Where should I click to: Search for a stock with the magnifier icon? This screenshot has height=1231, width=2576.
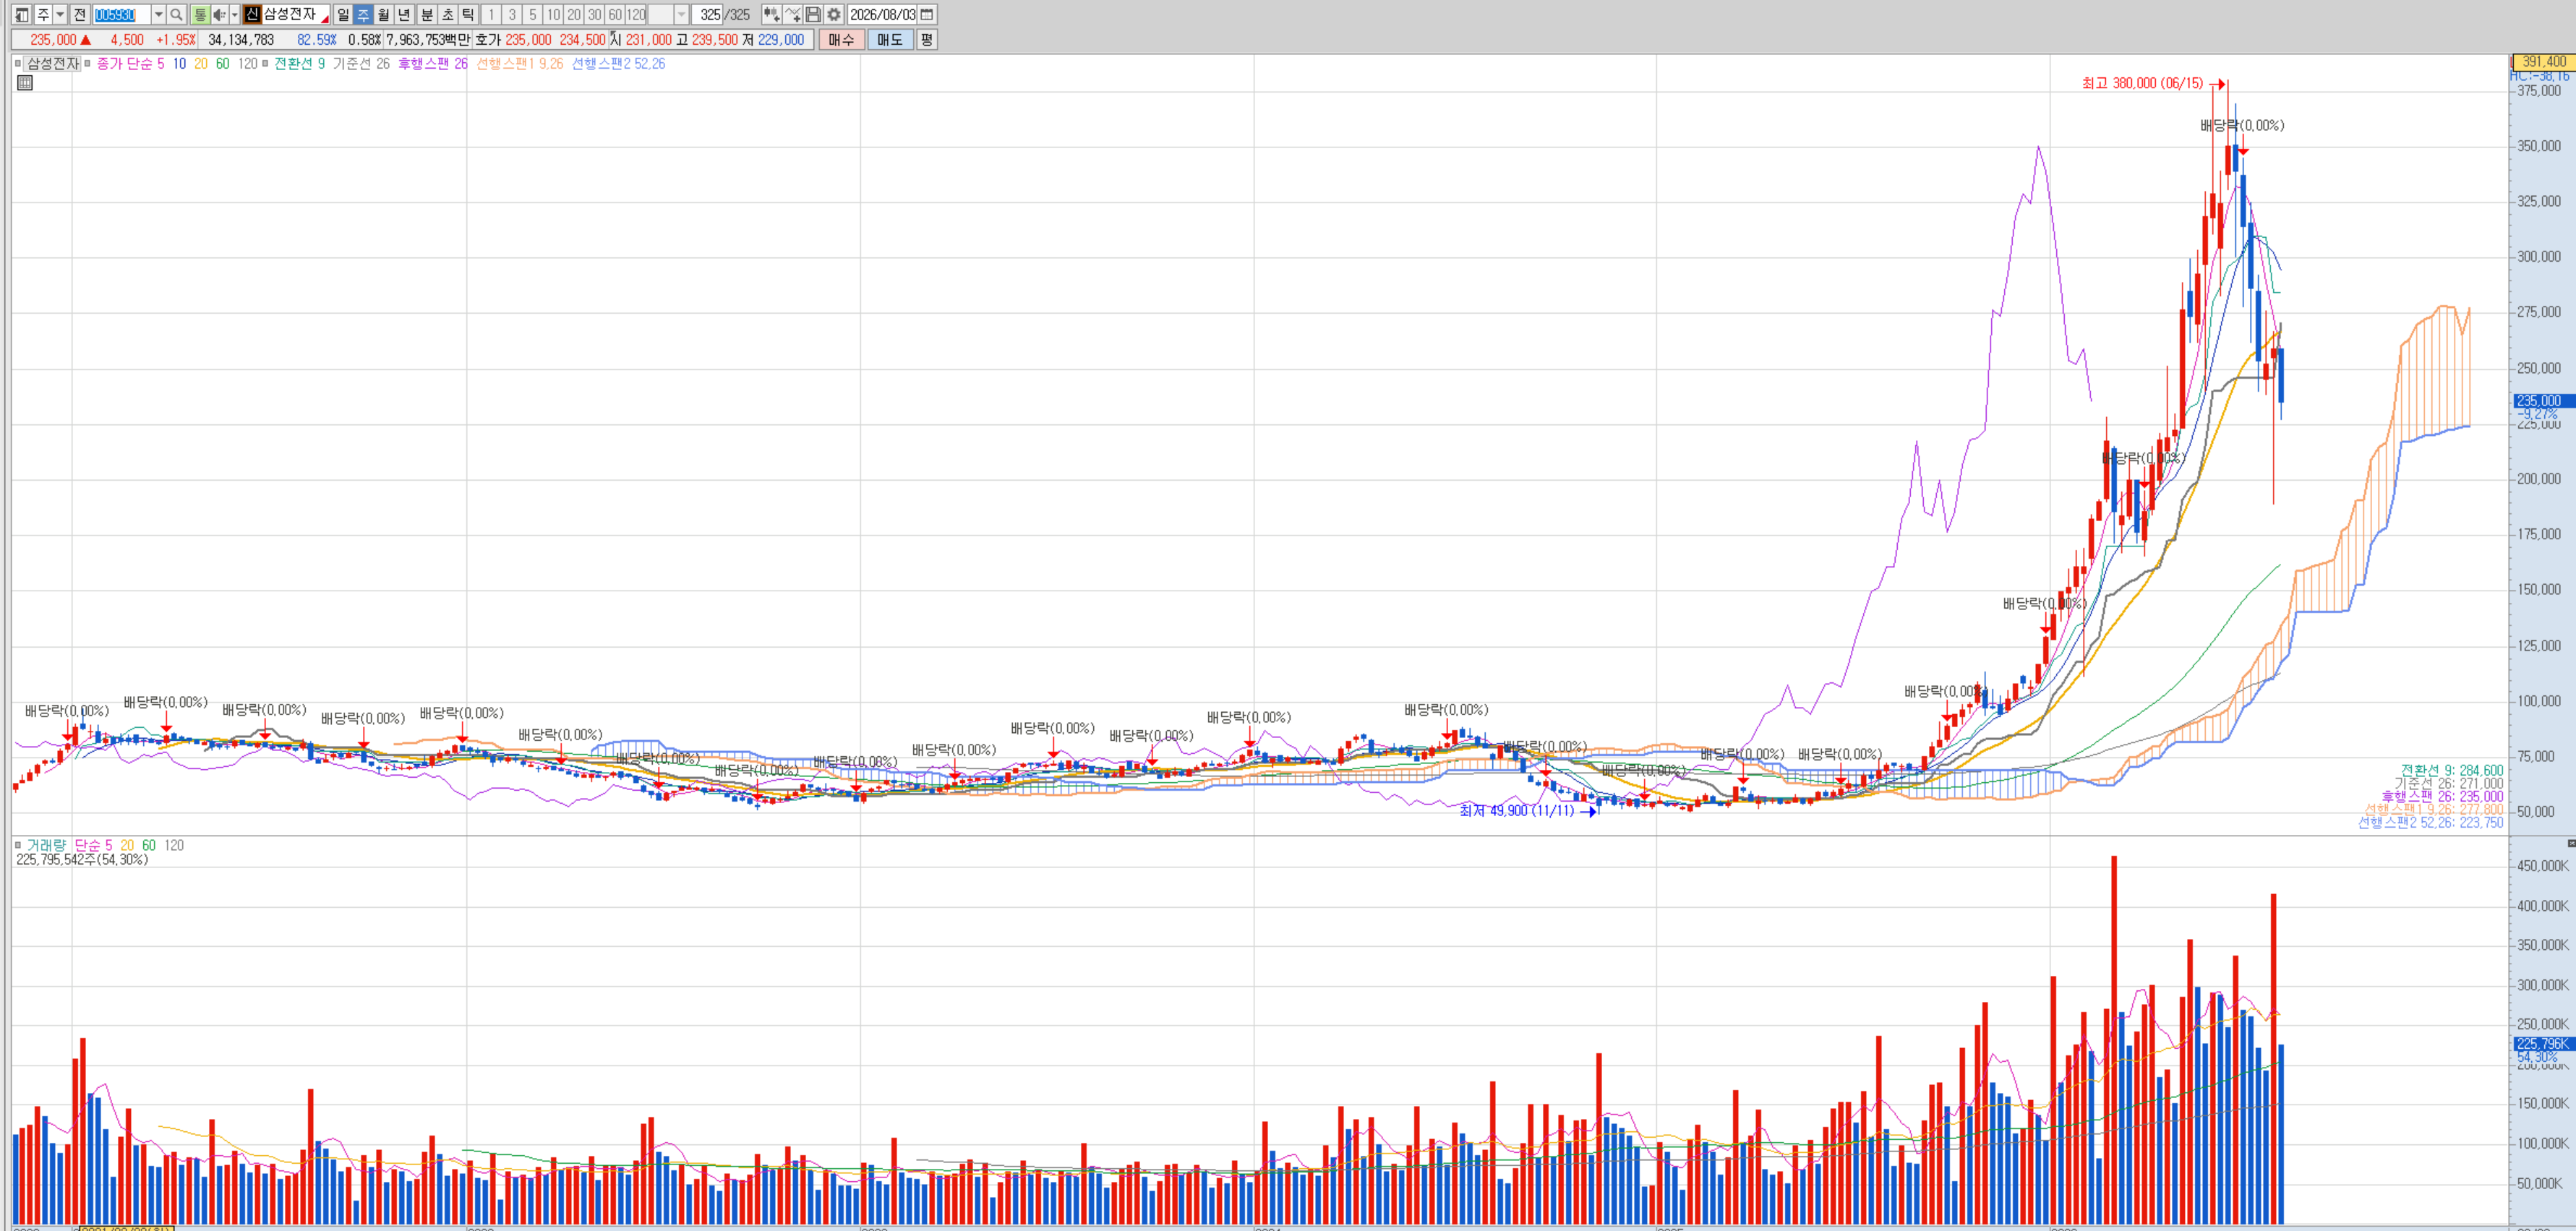[176, 14]
